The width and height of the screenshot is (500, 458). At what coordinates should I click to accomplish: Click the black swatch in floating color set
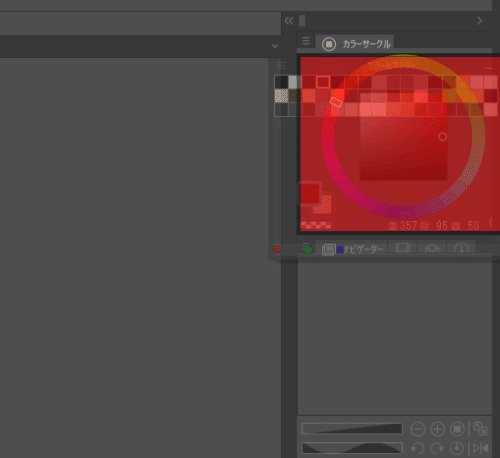point(281,82)
